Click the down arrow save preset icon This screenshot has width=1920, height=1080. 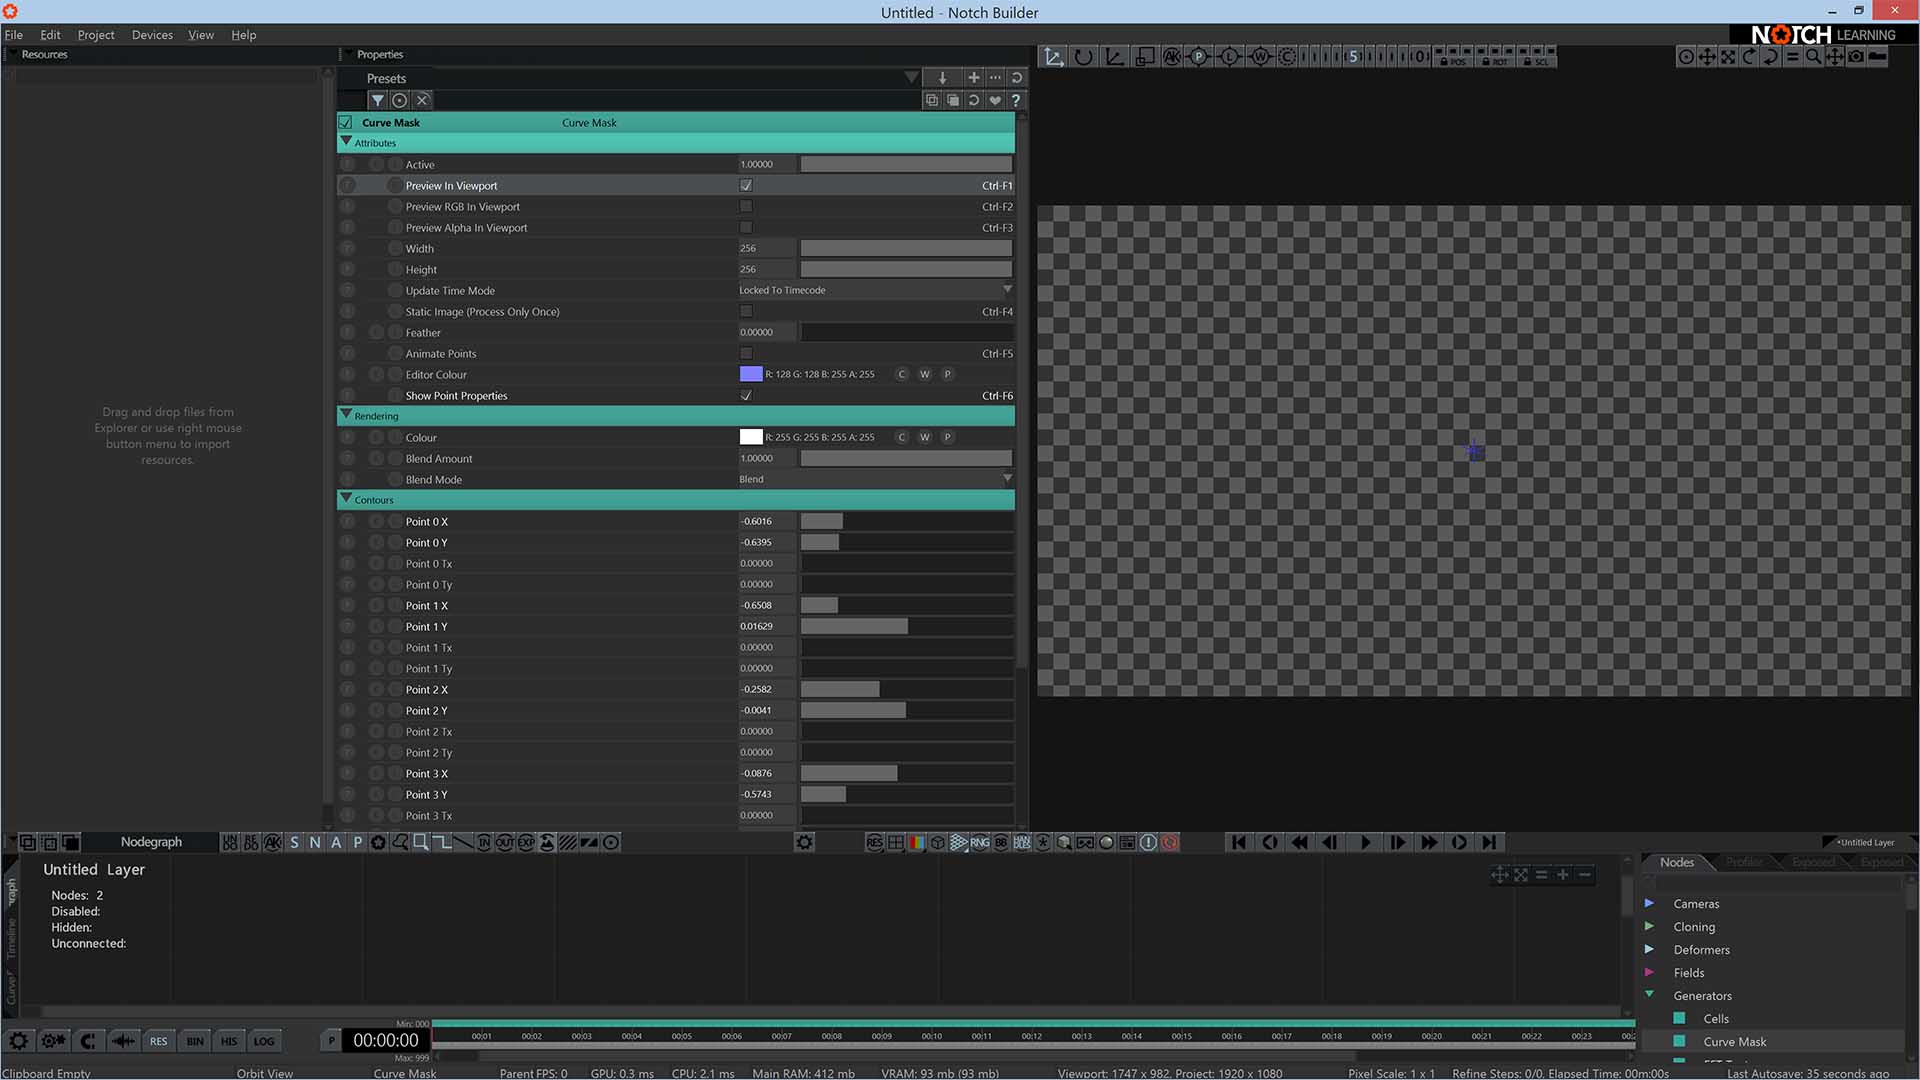pos(942,78)
